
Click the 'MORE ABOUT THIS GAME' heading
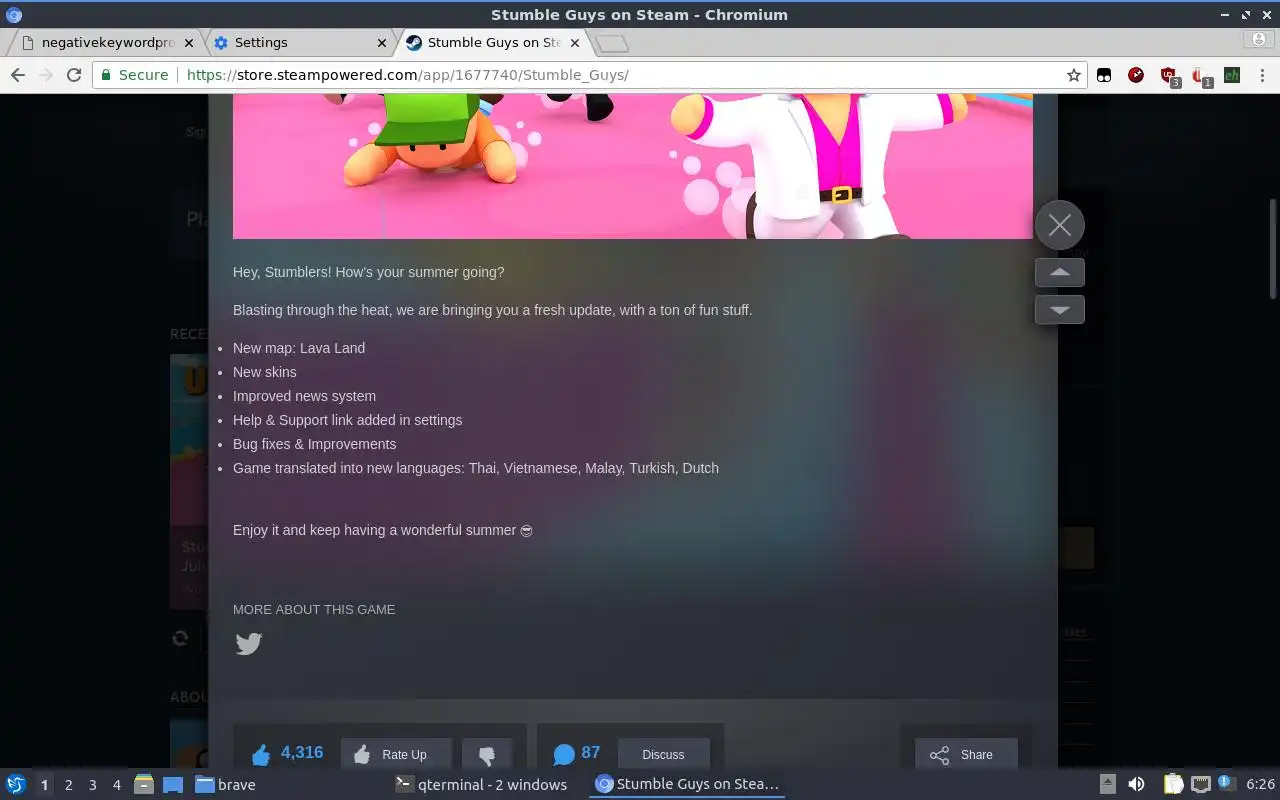pos(314,609)
